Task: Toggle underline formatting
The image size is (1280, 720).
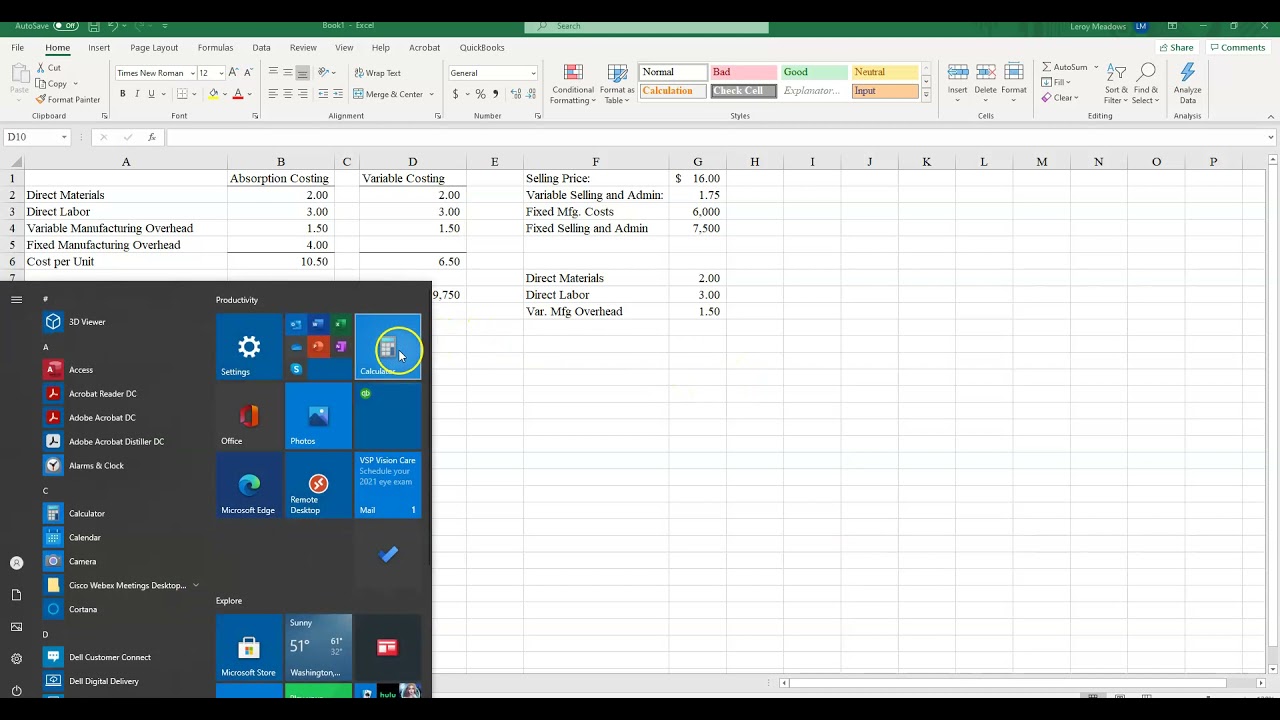Action: [151, 94]
